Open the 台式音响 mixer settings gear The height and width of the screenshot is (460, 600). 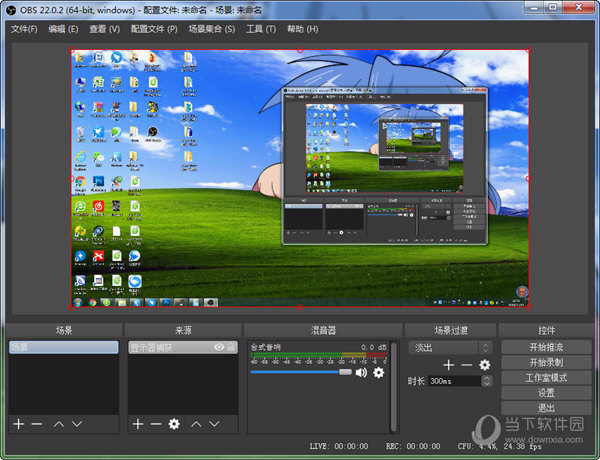(378, 372)
